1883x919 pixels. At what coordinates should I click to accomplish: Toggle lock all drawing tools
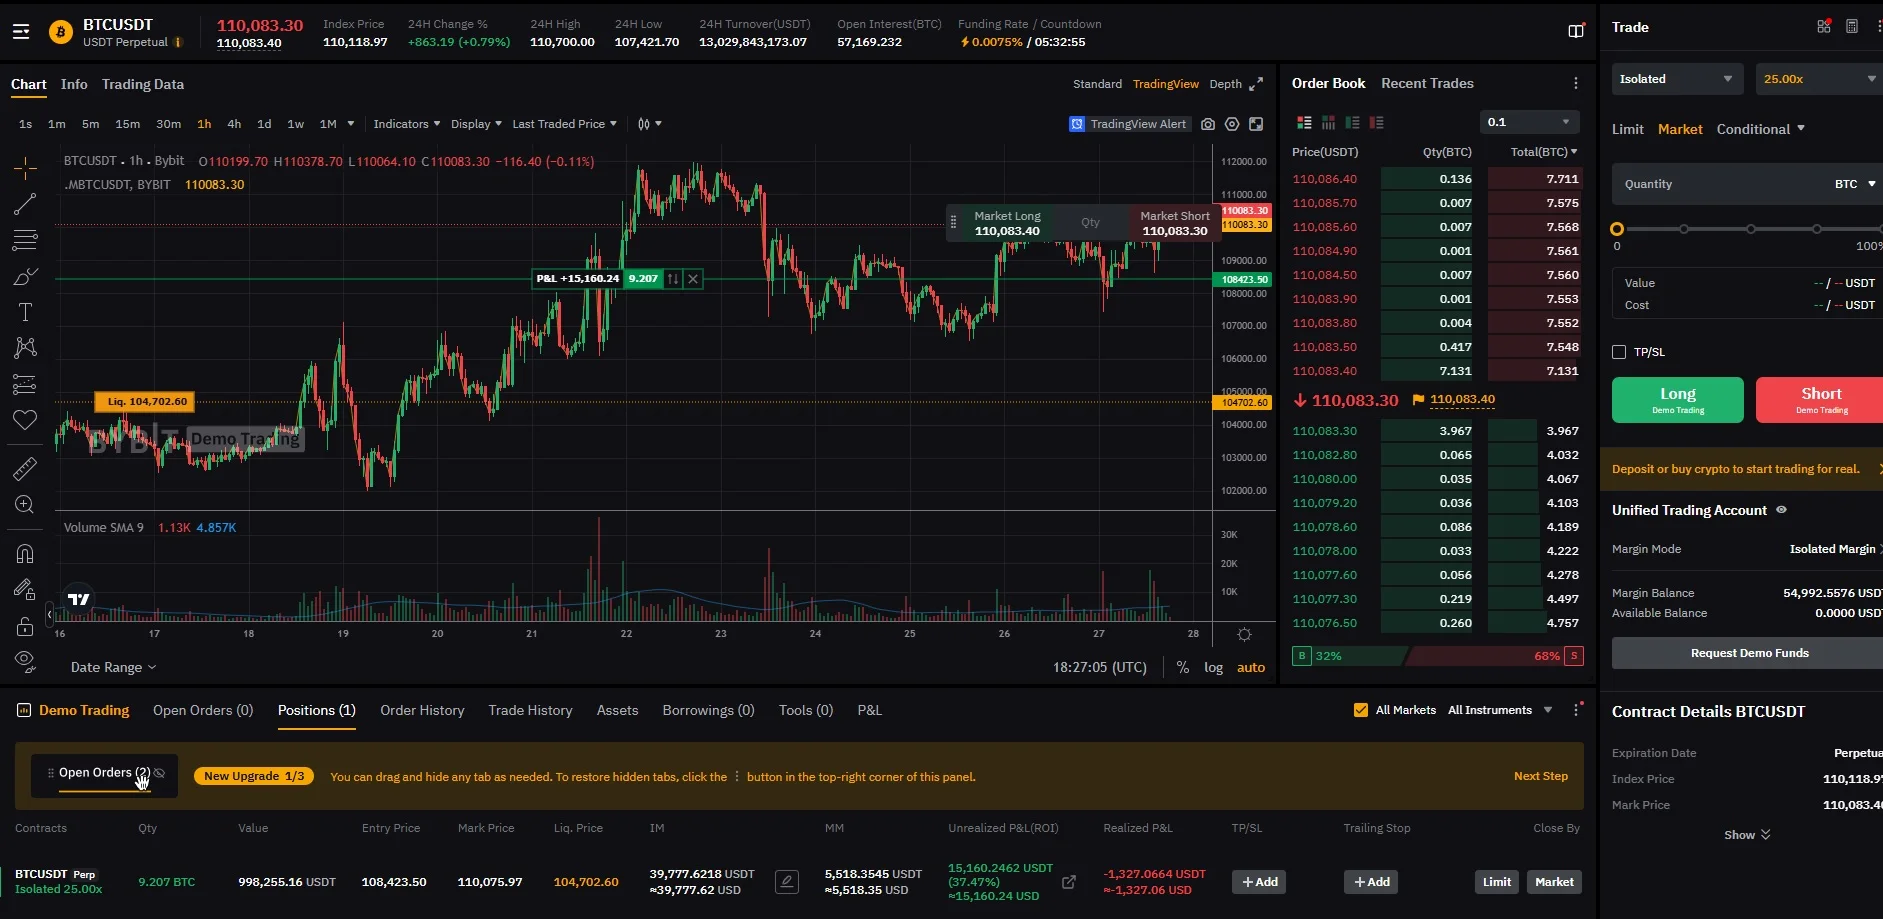(x=25, y=626)
